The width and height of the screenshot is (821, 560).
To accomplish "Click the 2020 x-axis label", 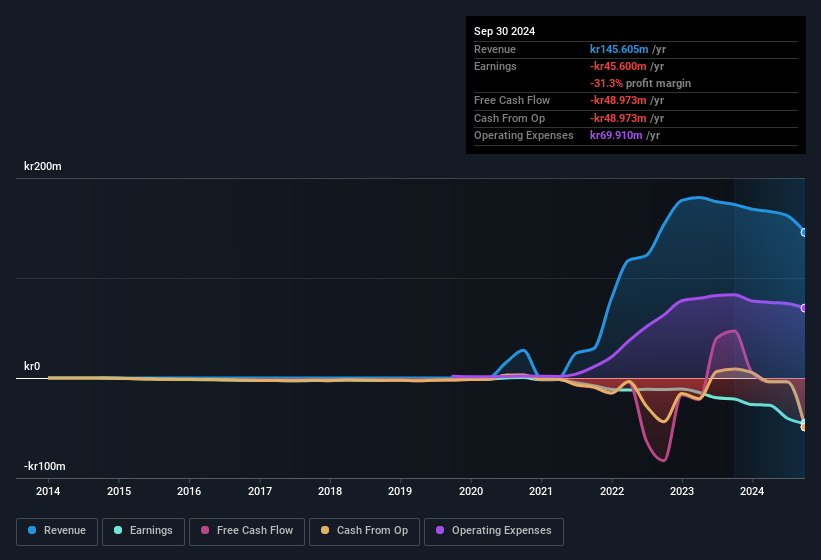I will tap(471, 491).
